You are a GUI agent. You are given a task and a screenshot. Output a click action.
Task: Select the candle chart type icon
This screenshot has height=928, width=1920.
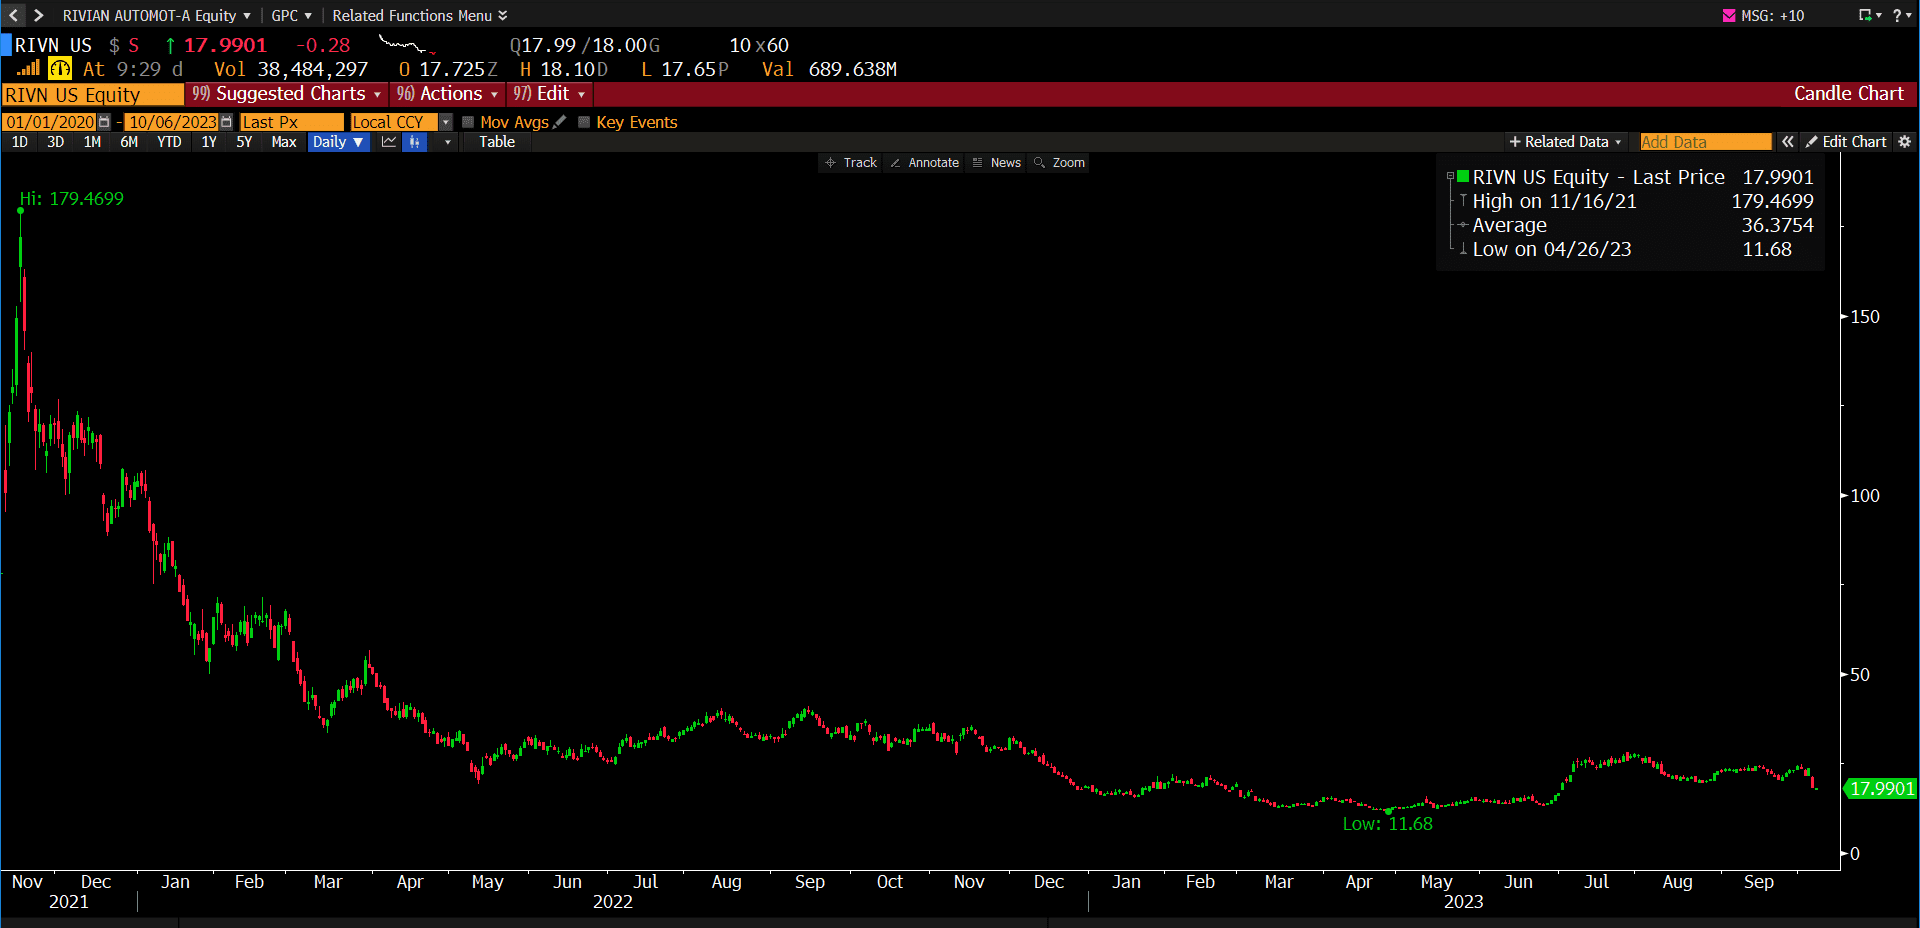pos(414,142)
